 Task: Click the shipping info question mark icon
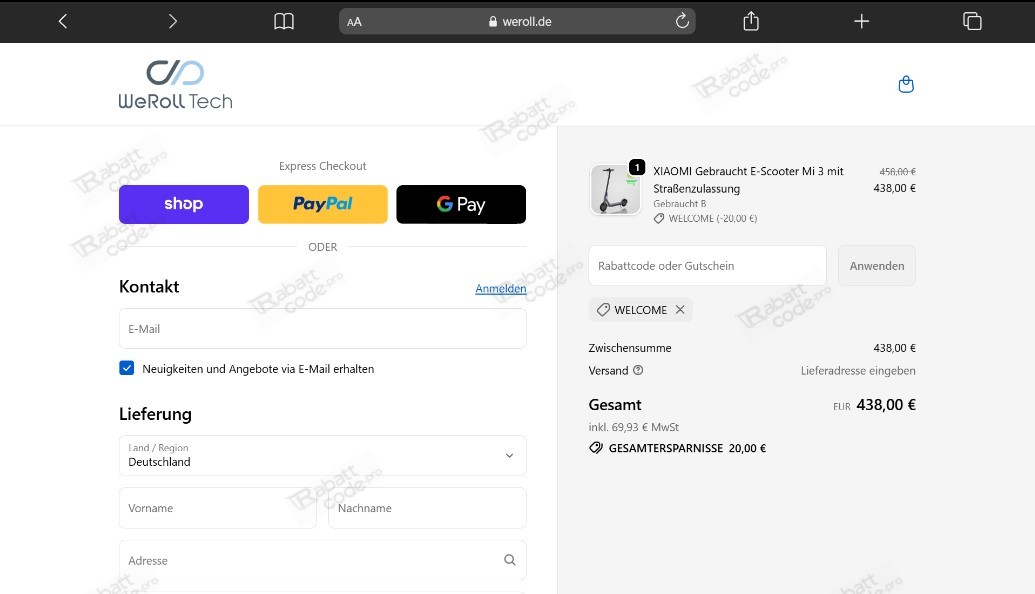638,370
